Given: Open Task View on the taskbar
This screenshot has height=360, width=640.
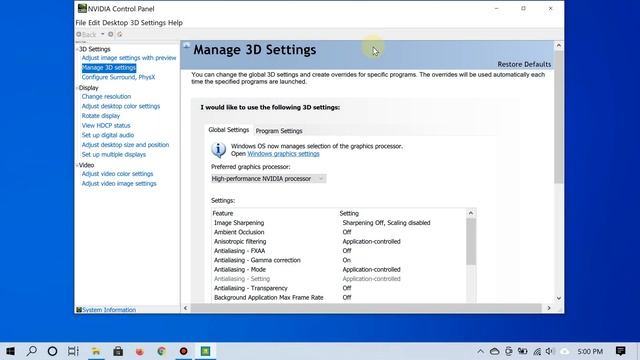Looking at the screenshot, I should point(73,351).
